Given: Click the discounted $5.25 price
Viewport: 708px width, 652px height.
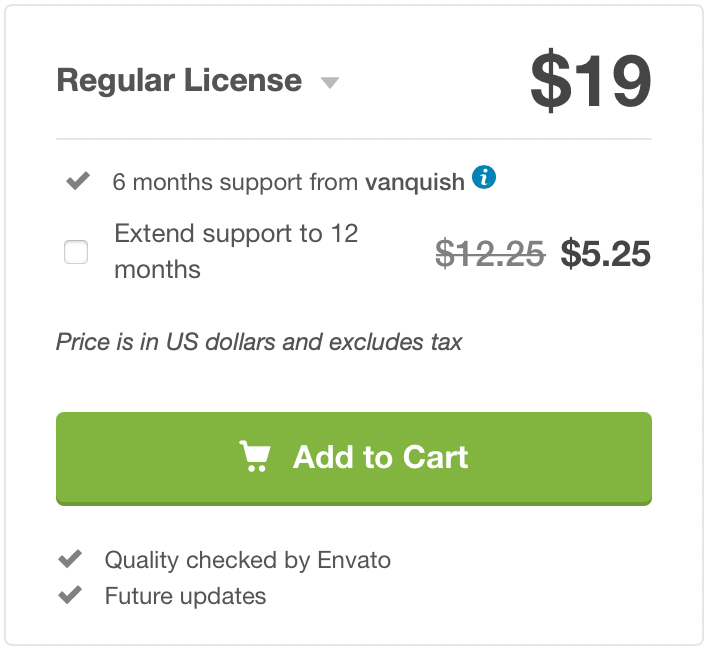Looking at the screenshot, I should tap(606, 254).
